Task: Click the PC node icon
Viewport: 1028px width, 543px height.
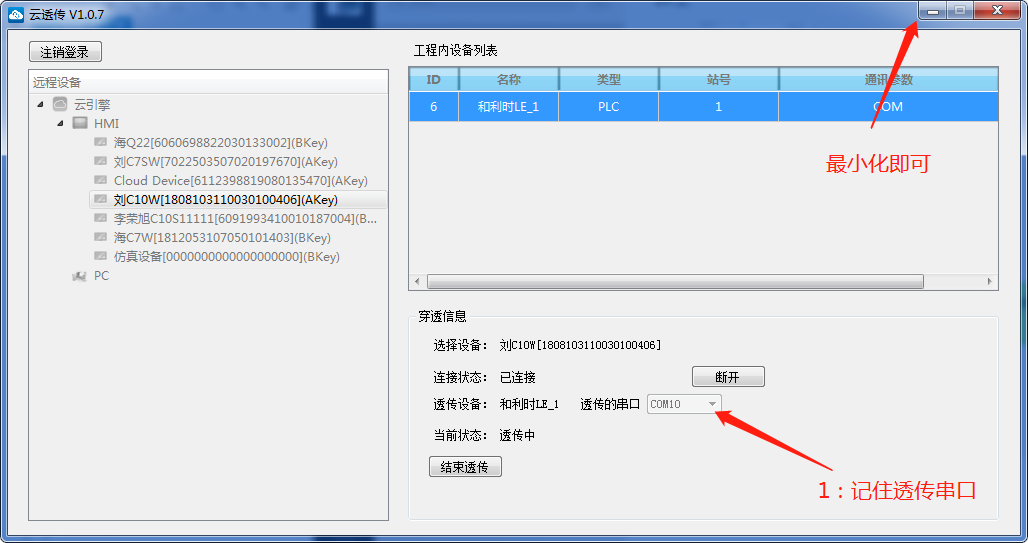Action: pos(79,276)
